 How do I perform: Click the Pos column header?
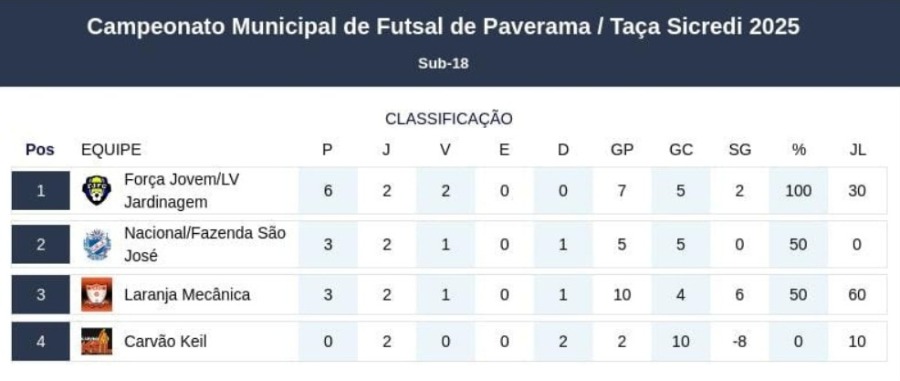(x=40, y=150)
